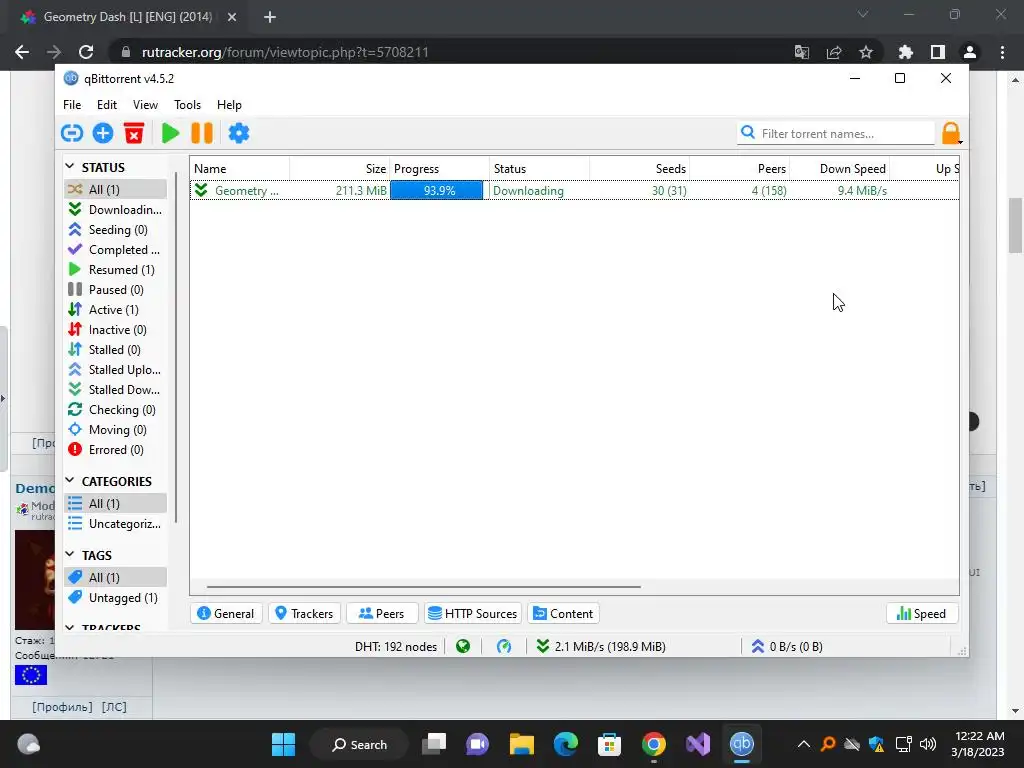Select the Stalled Downloading filter
Screen dimensions: 1024x768
coord(116,390)
